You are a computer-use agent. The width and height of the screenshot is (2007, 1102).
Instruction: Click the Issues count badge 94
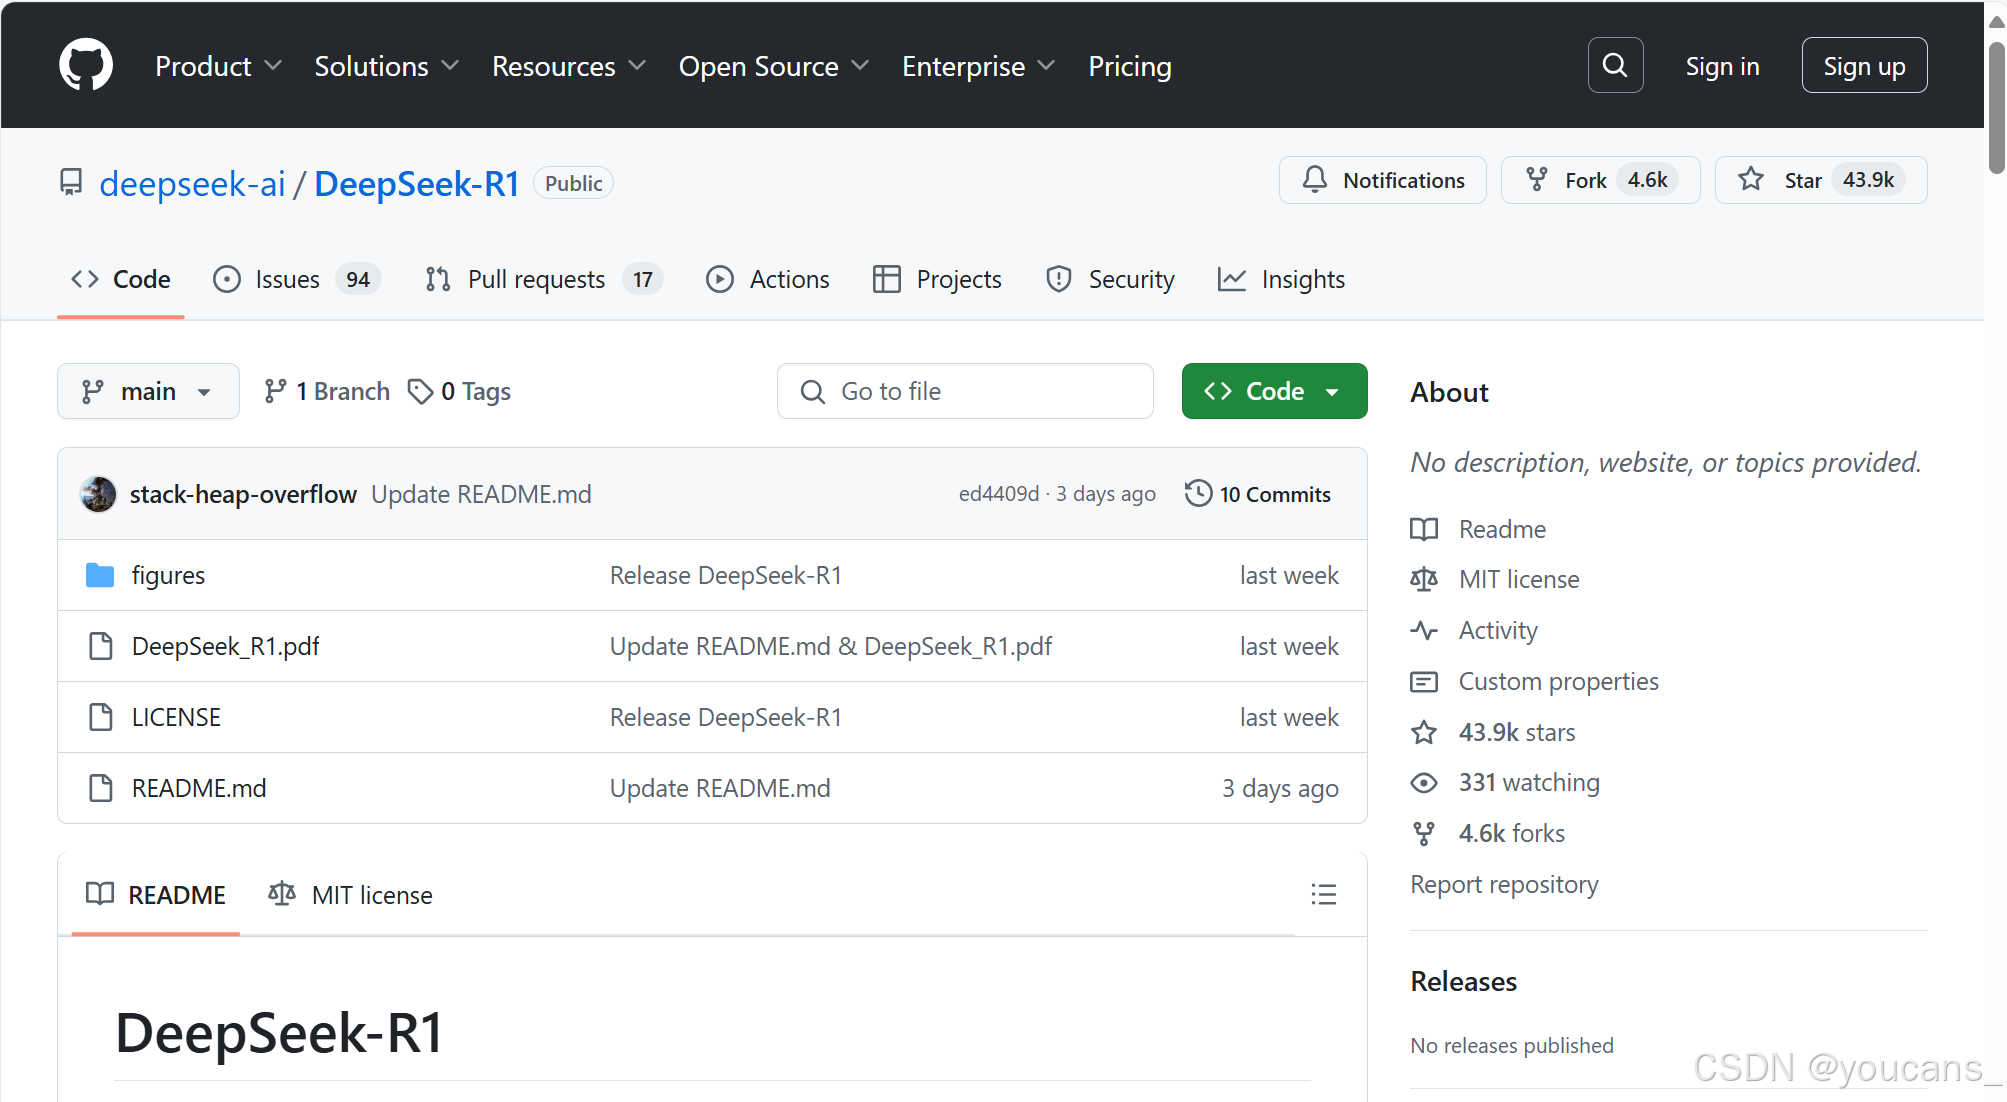pyautogui.click(x=358, y=279)
